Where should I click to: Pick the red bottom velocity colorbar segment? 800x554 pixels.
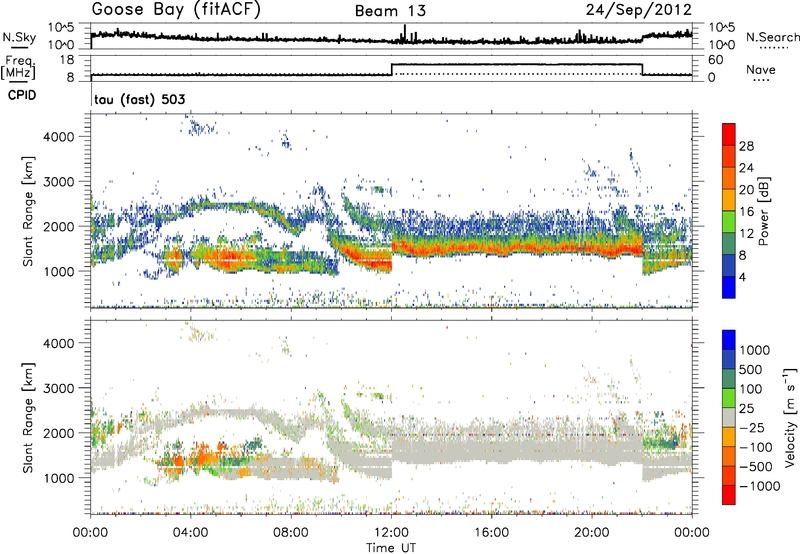[729, 495]
